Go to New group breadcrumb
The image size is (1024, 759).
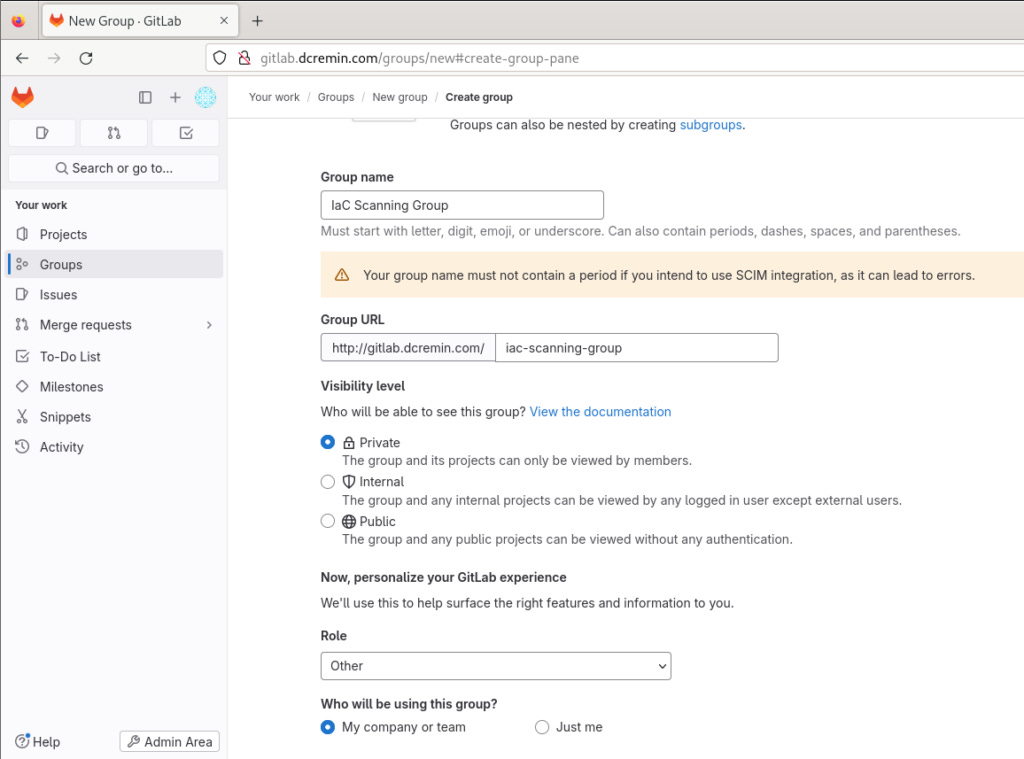point(400,97)
